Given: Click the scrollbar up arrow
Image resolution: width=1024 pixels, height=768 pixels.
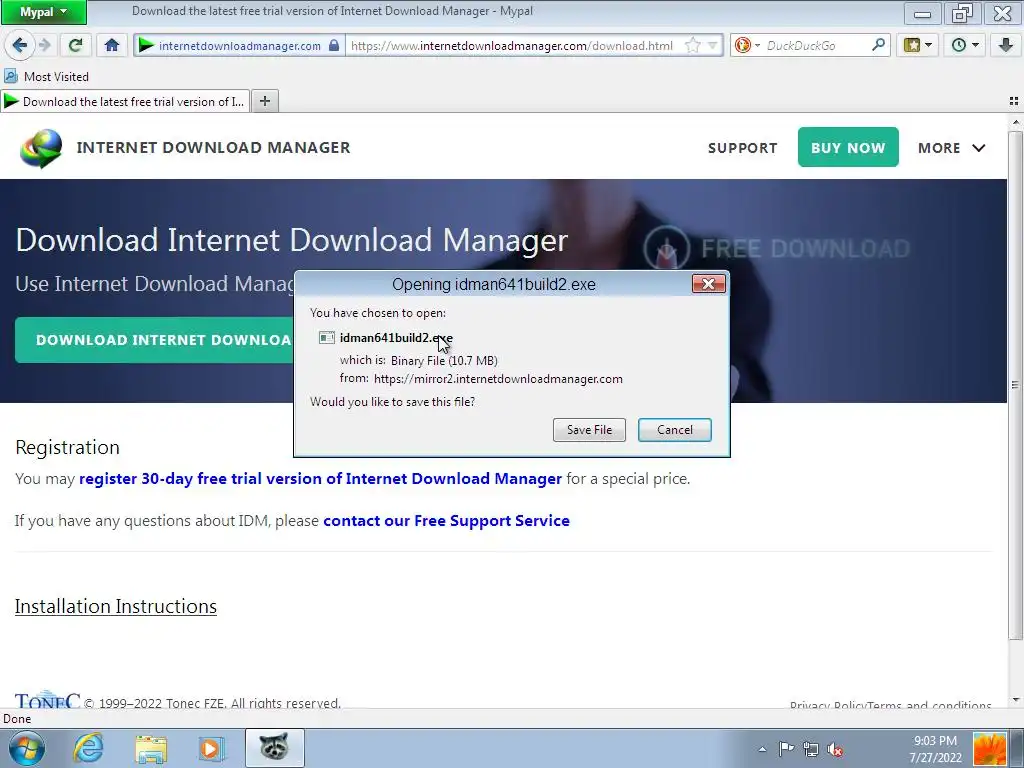Looking at the screenshot, I should click(x=1015, y=122).
